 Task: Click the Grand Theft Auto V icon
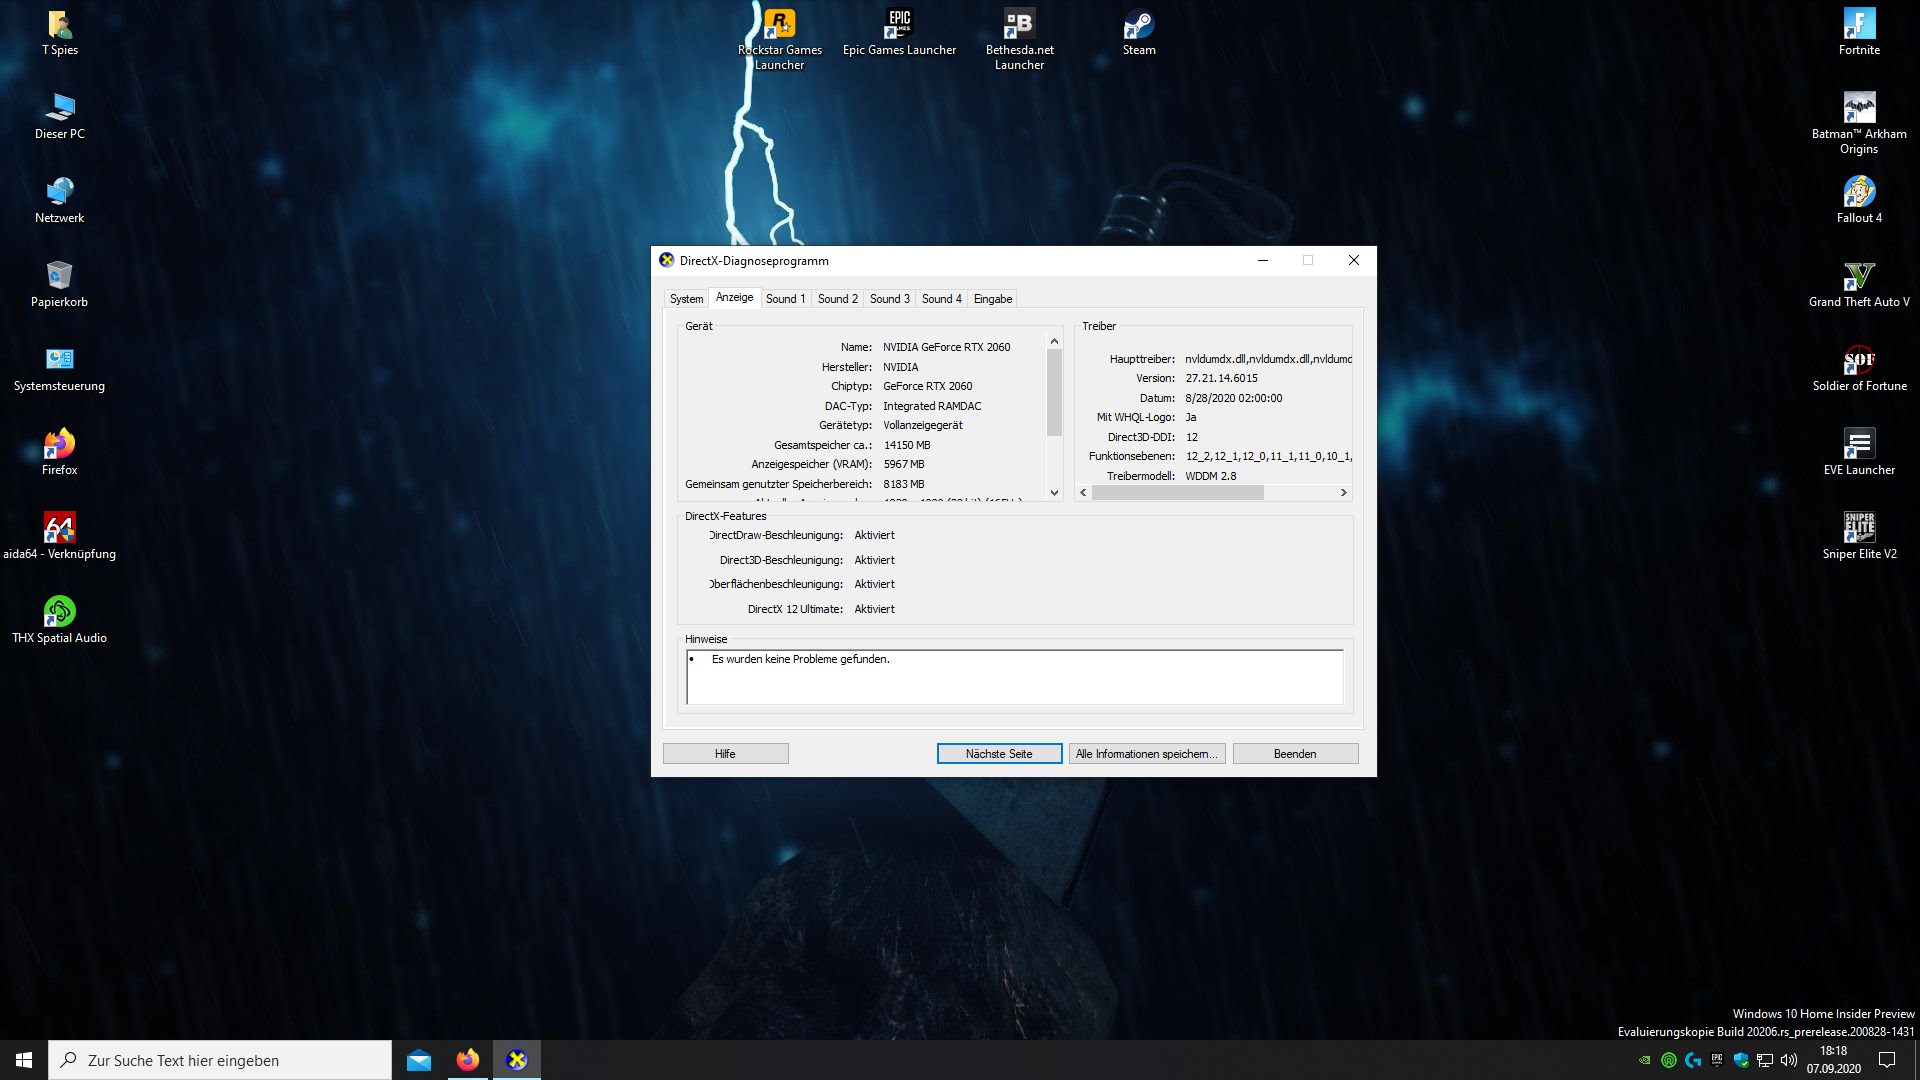pos(1859,276)
